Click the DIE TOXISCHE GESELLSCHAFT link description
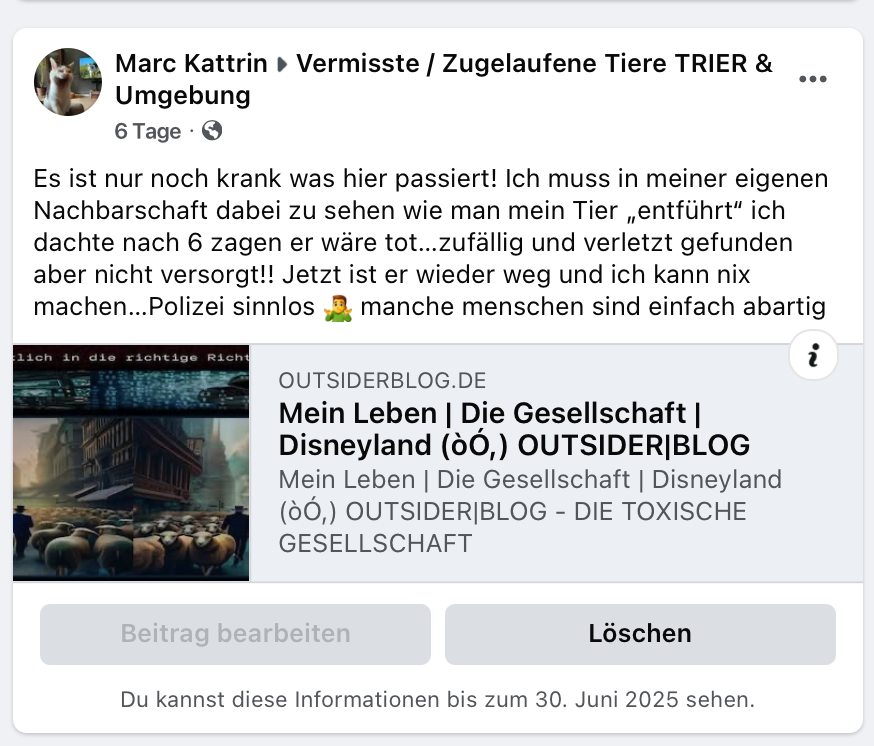This screenshot has width=874, height=746. point(530,512)
